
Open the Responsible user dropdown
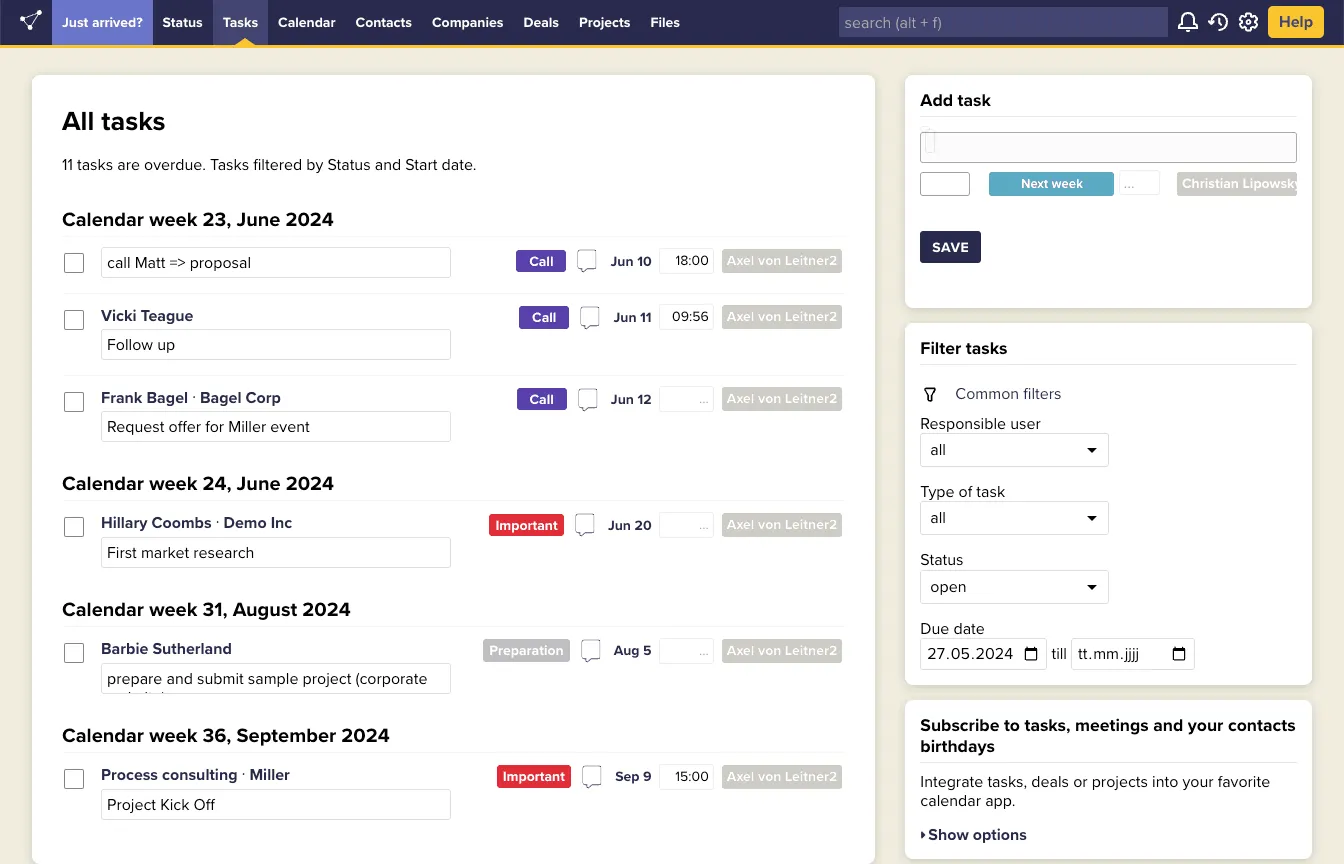pos(1014,450)
